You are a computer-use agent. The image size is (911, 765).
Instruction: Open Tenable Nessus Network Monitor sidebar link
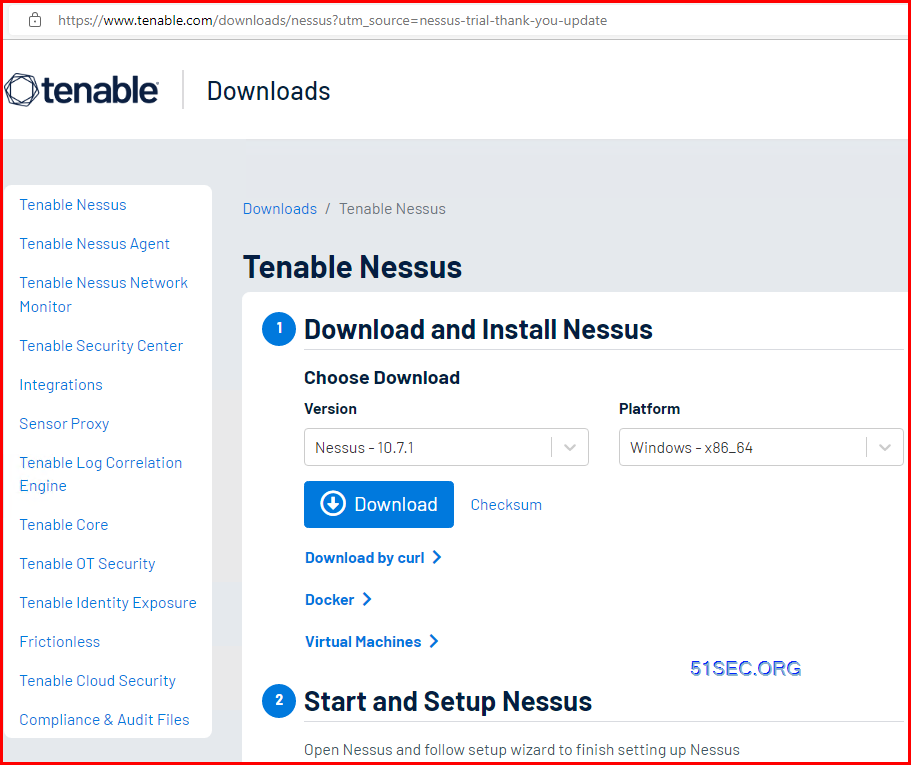click(103, 294)
